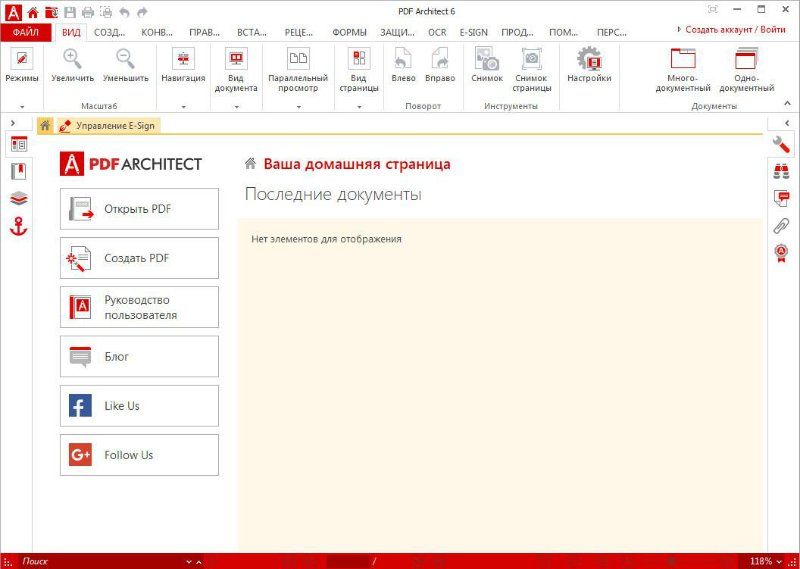Viewport: 800px width, 569px height.
Task: Select the ВИД ribbon tab
Action: tap(71, 32)
